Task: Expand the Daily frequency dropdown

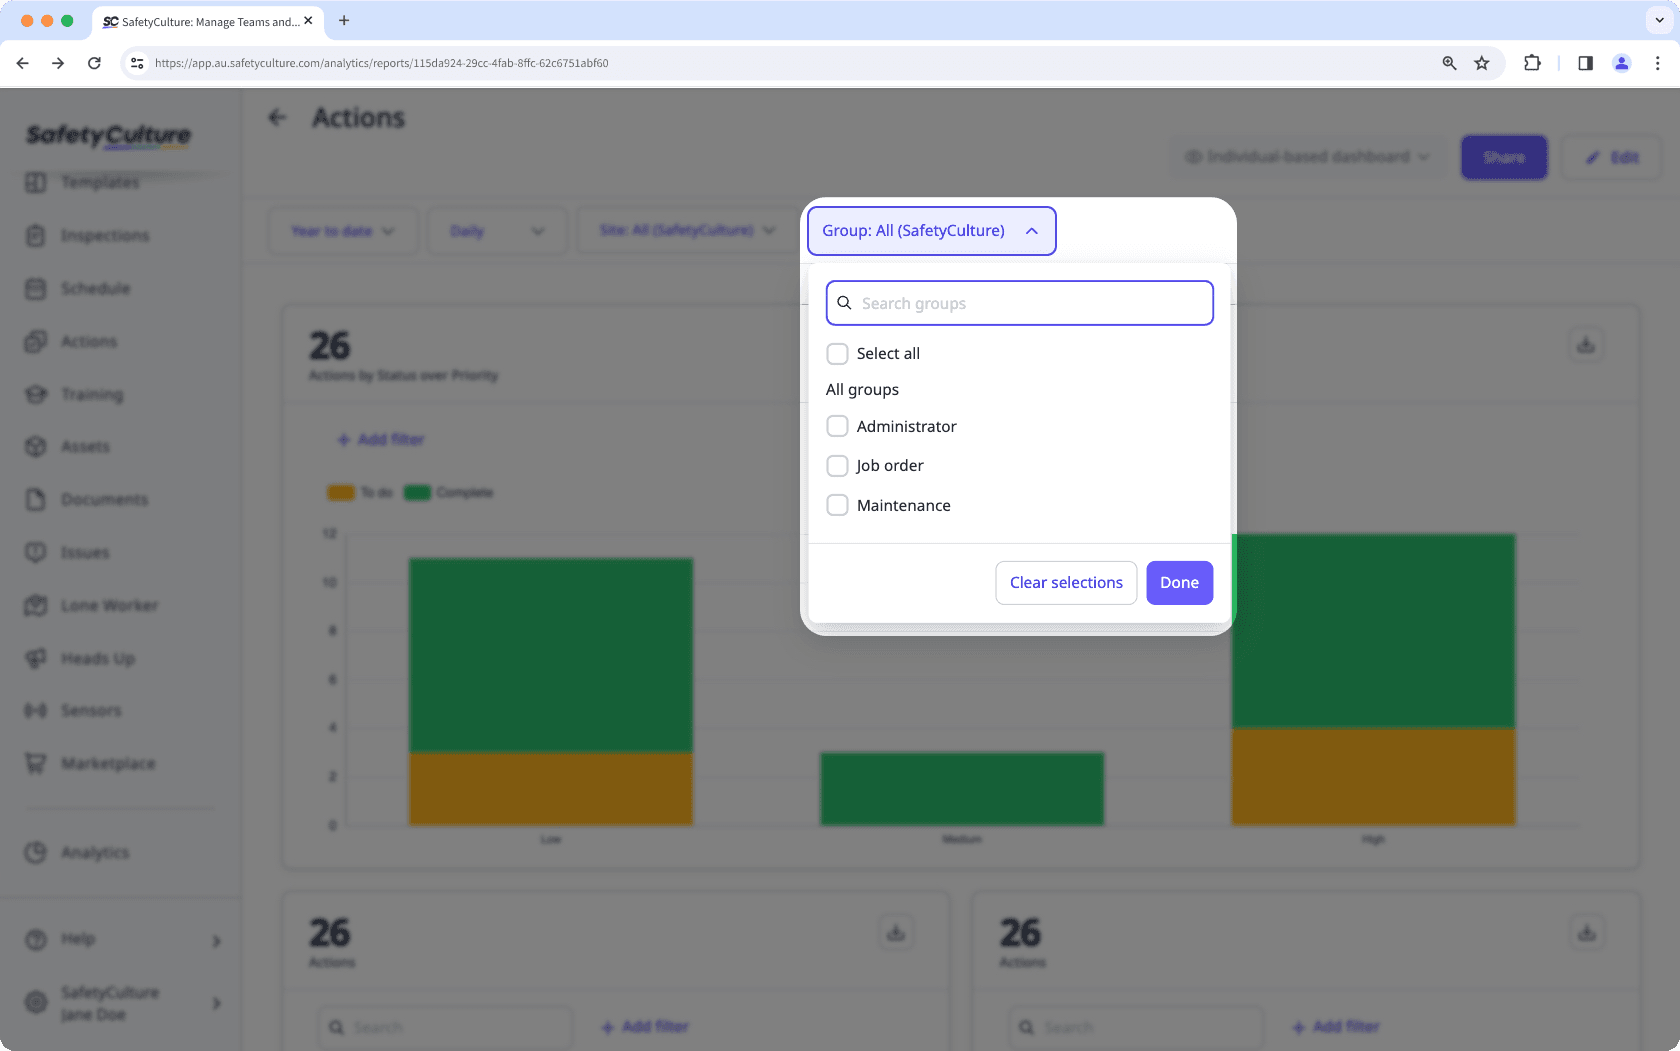Action: point(497,230)
